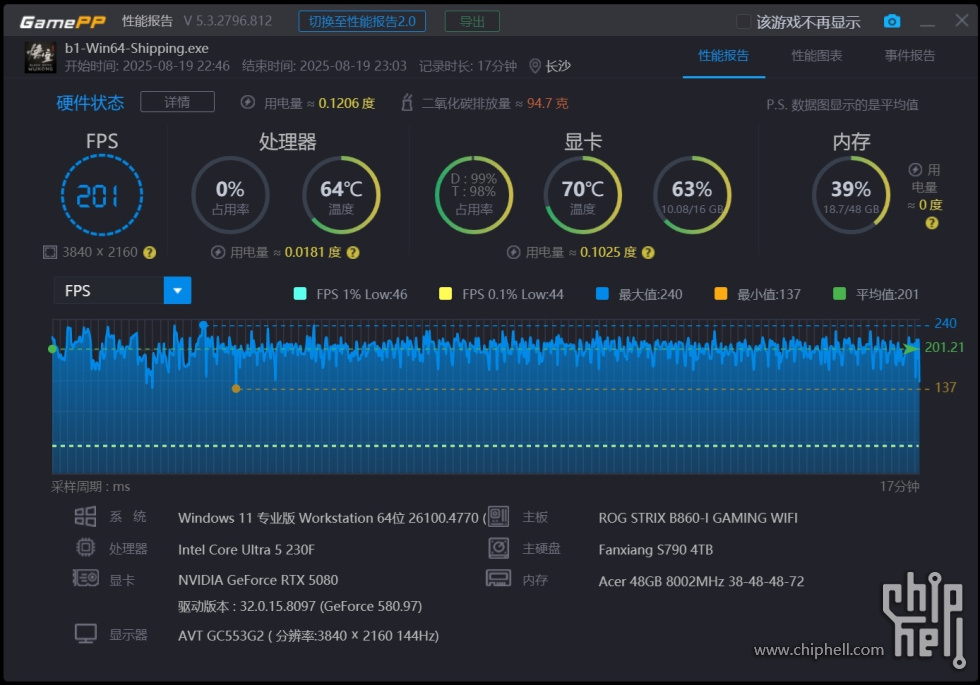Click the monitor icon next to 显示器

pyautogui.click(x=86, y=634)
